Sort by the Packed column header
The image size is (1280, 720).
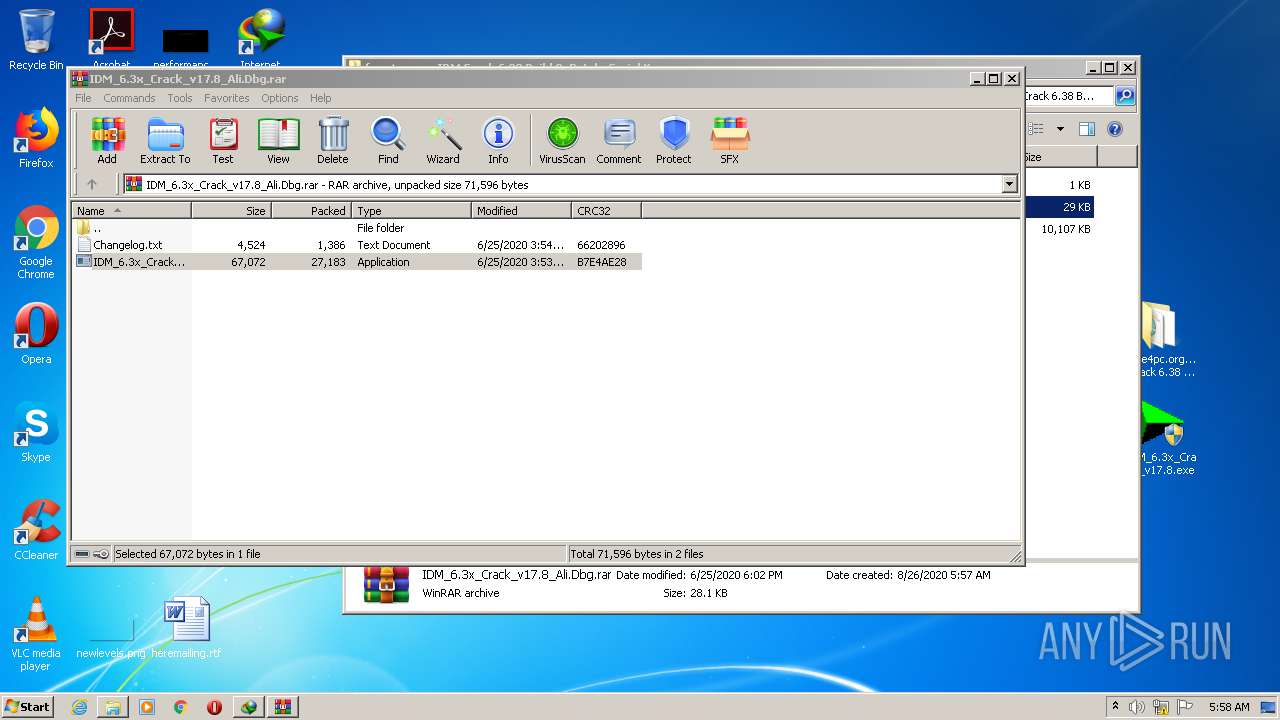311,210
